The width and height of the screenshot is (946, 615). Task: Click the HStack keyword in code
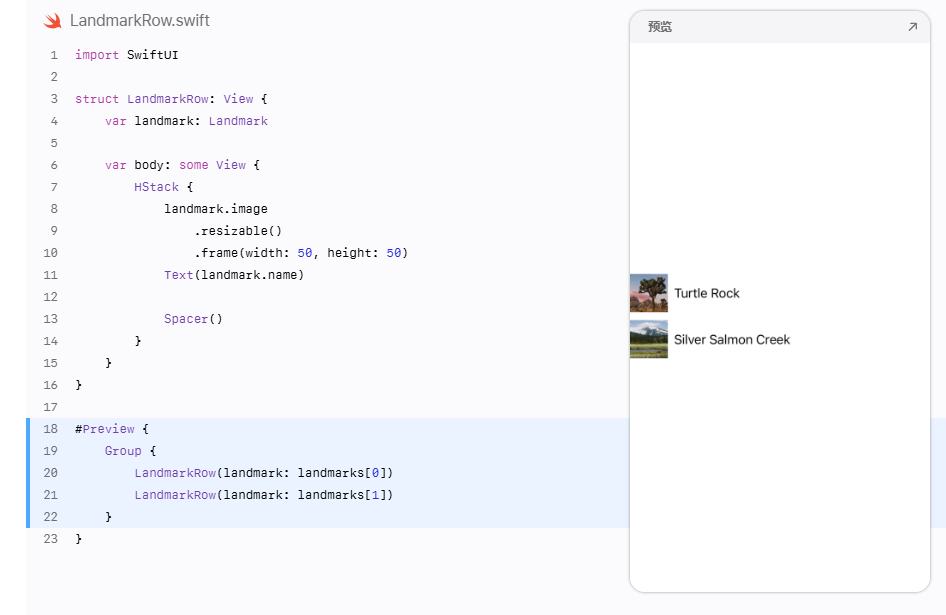pyautogui.click(x=156, y=187)
